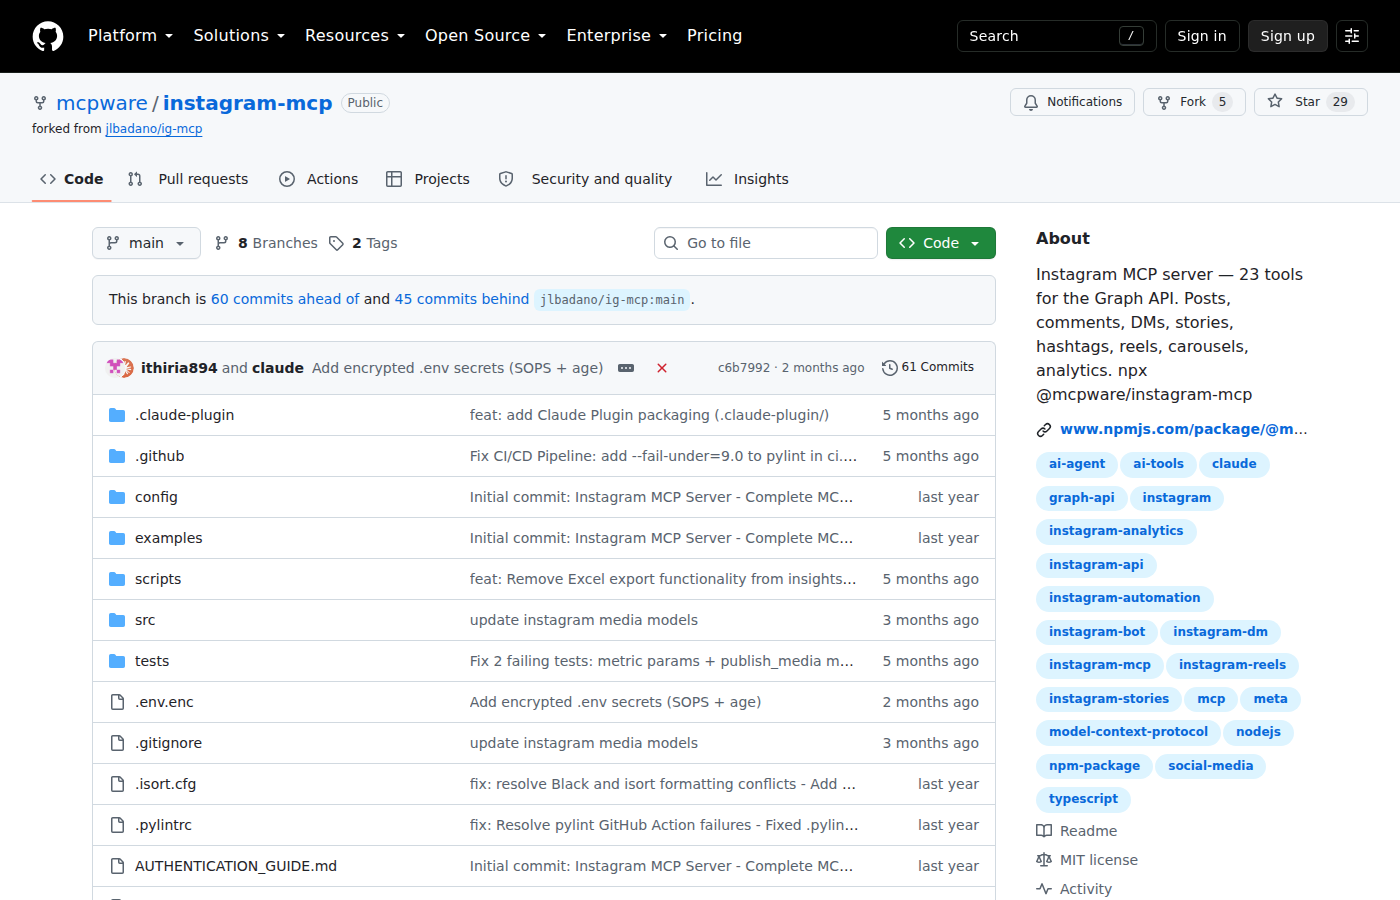Open the main branch selector dropdown
The width and height of the screenshot is (1400, 900).
pos(146,243)
